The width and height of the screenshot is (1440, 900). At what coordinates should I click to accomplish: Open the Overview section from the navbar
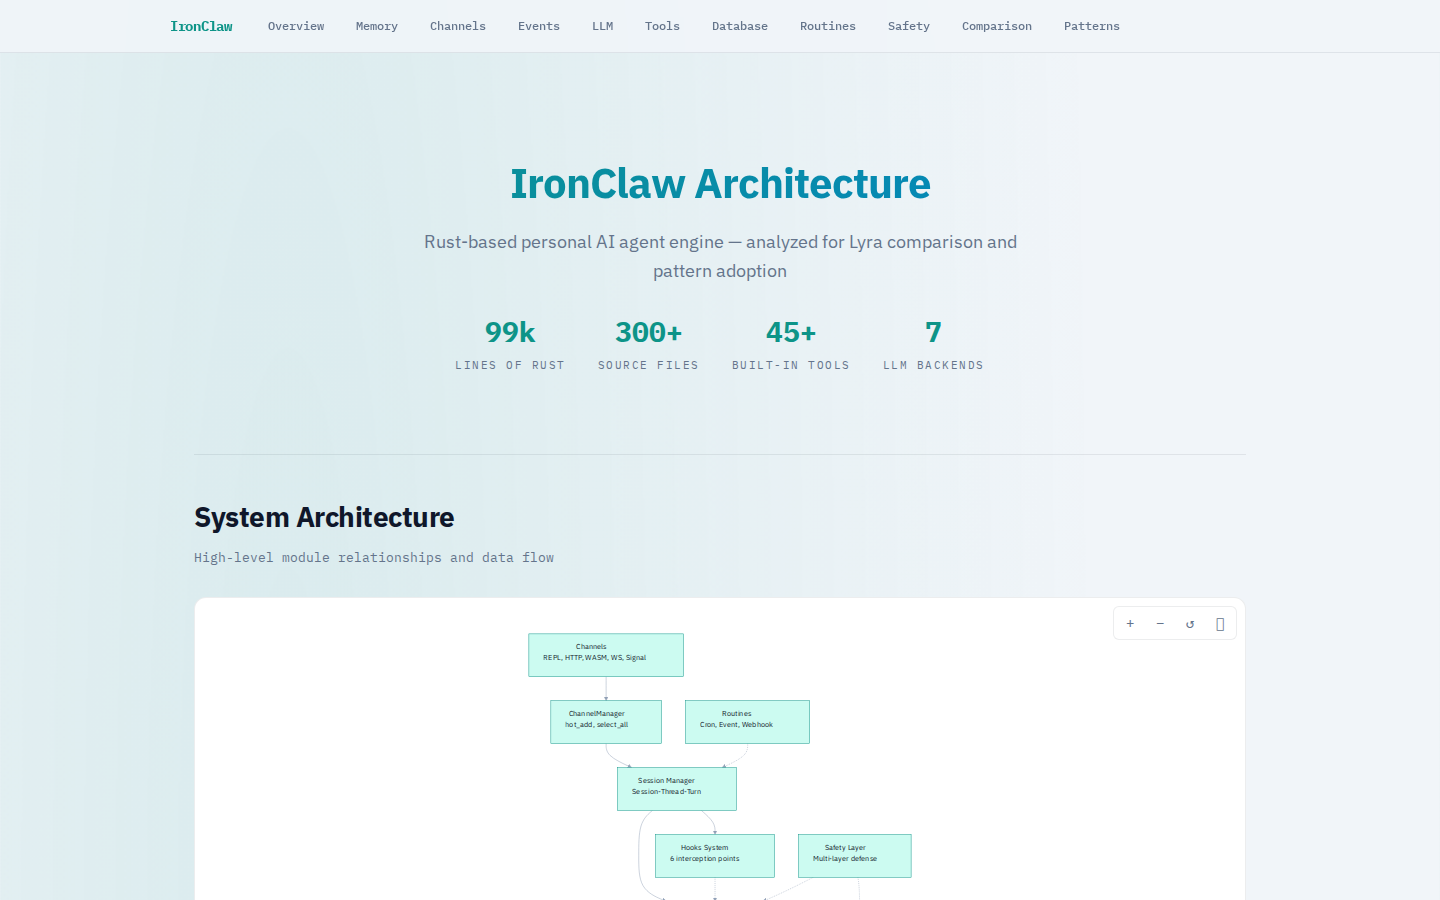296,26
